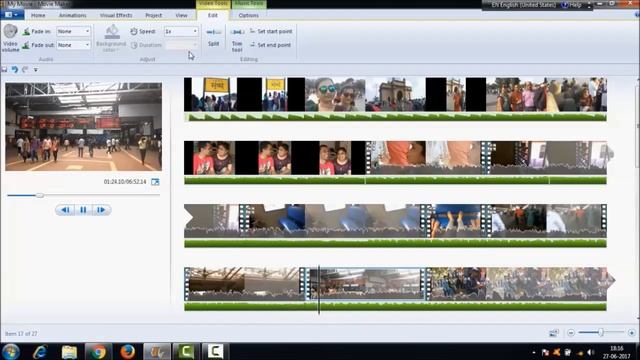This screenshot has width=640, height=360.
Task: Switch to the Home tab
Action: pos(38,15)
